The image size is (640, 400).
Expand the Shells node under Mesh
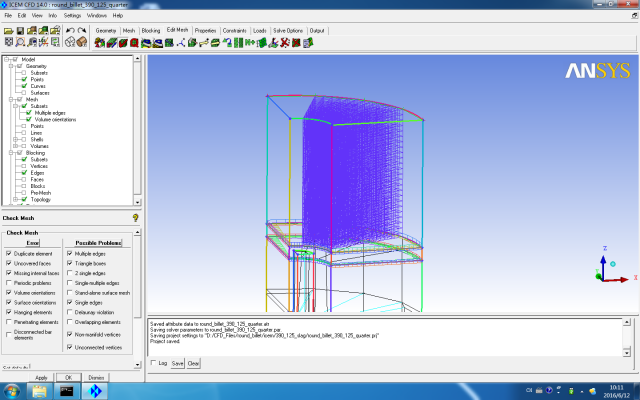tap(16, 140)
